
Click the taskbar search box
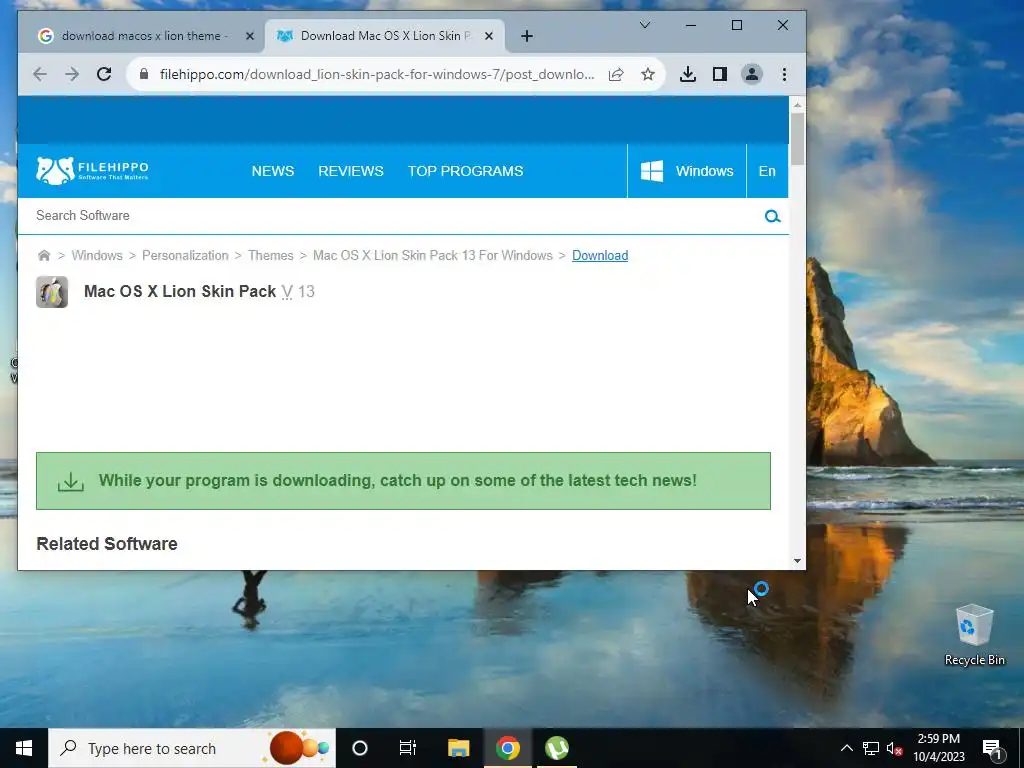[192, 748]
